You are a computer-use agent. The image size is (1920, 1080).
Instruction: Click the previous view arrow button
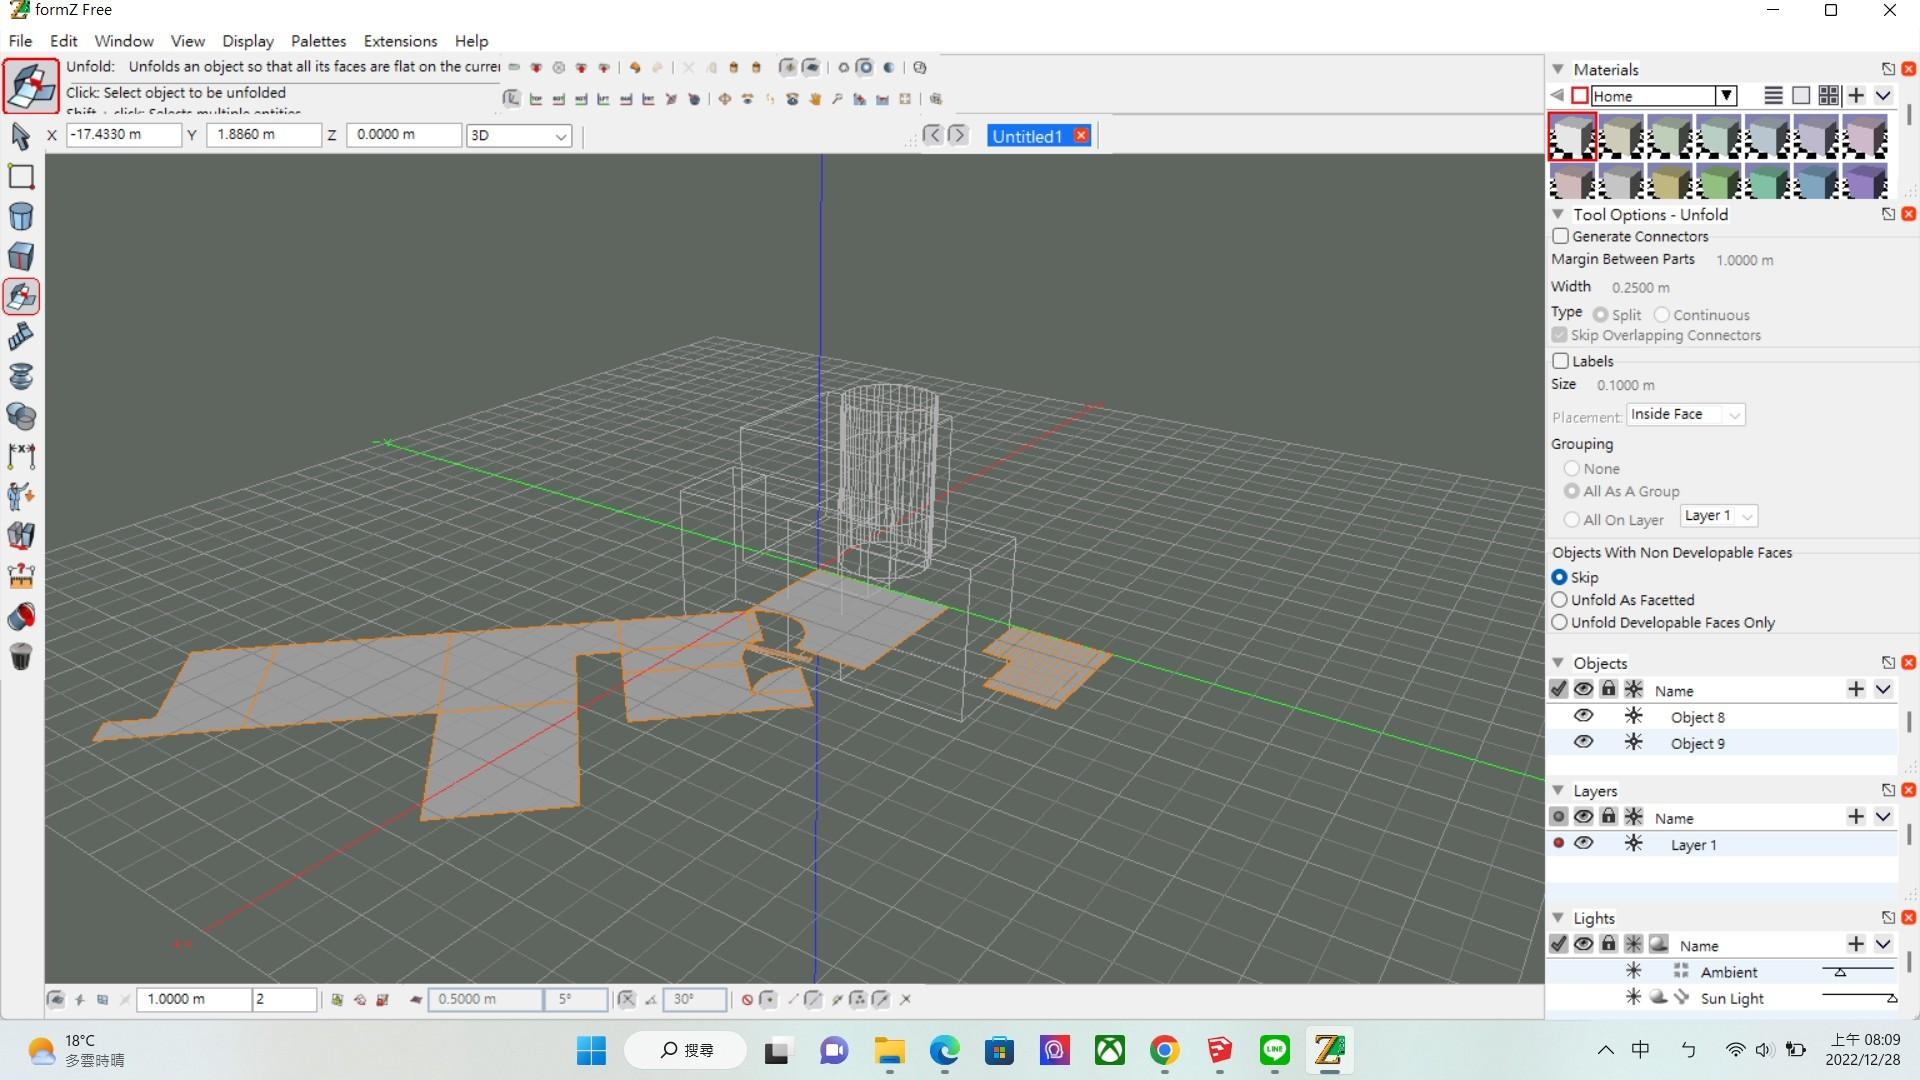(933, 135)
